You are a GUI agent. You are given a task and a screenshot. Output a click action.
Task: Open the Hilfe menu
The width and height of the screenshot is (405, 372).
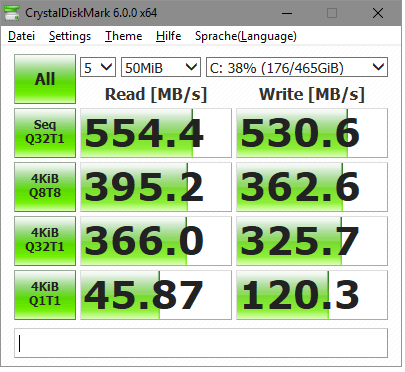point(168,36)
